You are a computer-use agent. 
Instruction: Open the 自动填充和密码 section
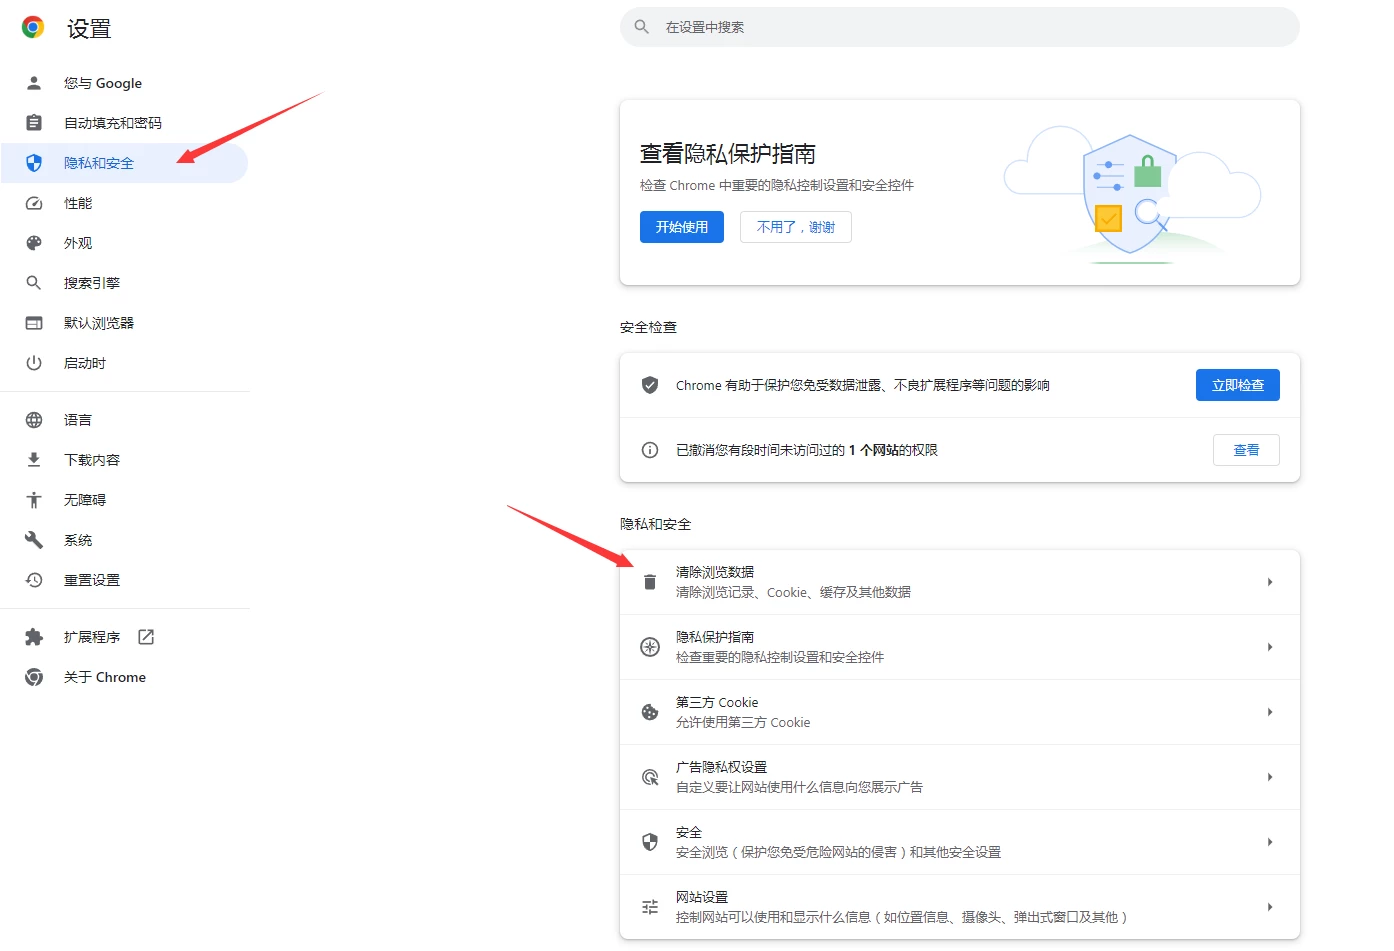124,123
